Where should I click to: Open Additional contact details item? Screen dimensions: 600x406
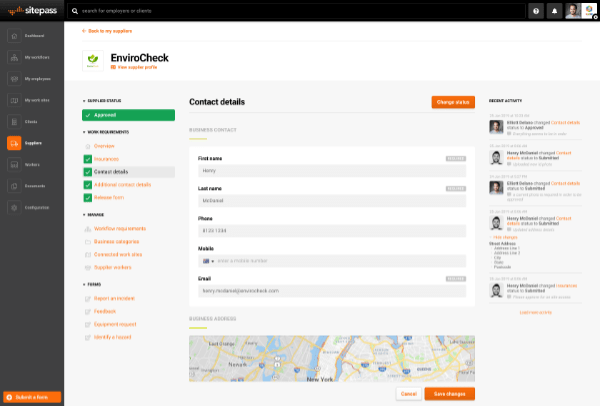(x=122, y=185)
